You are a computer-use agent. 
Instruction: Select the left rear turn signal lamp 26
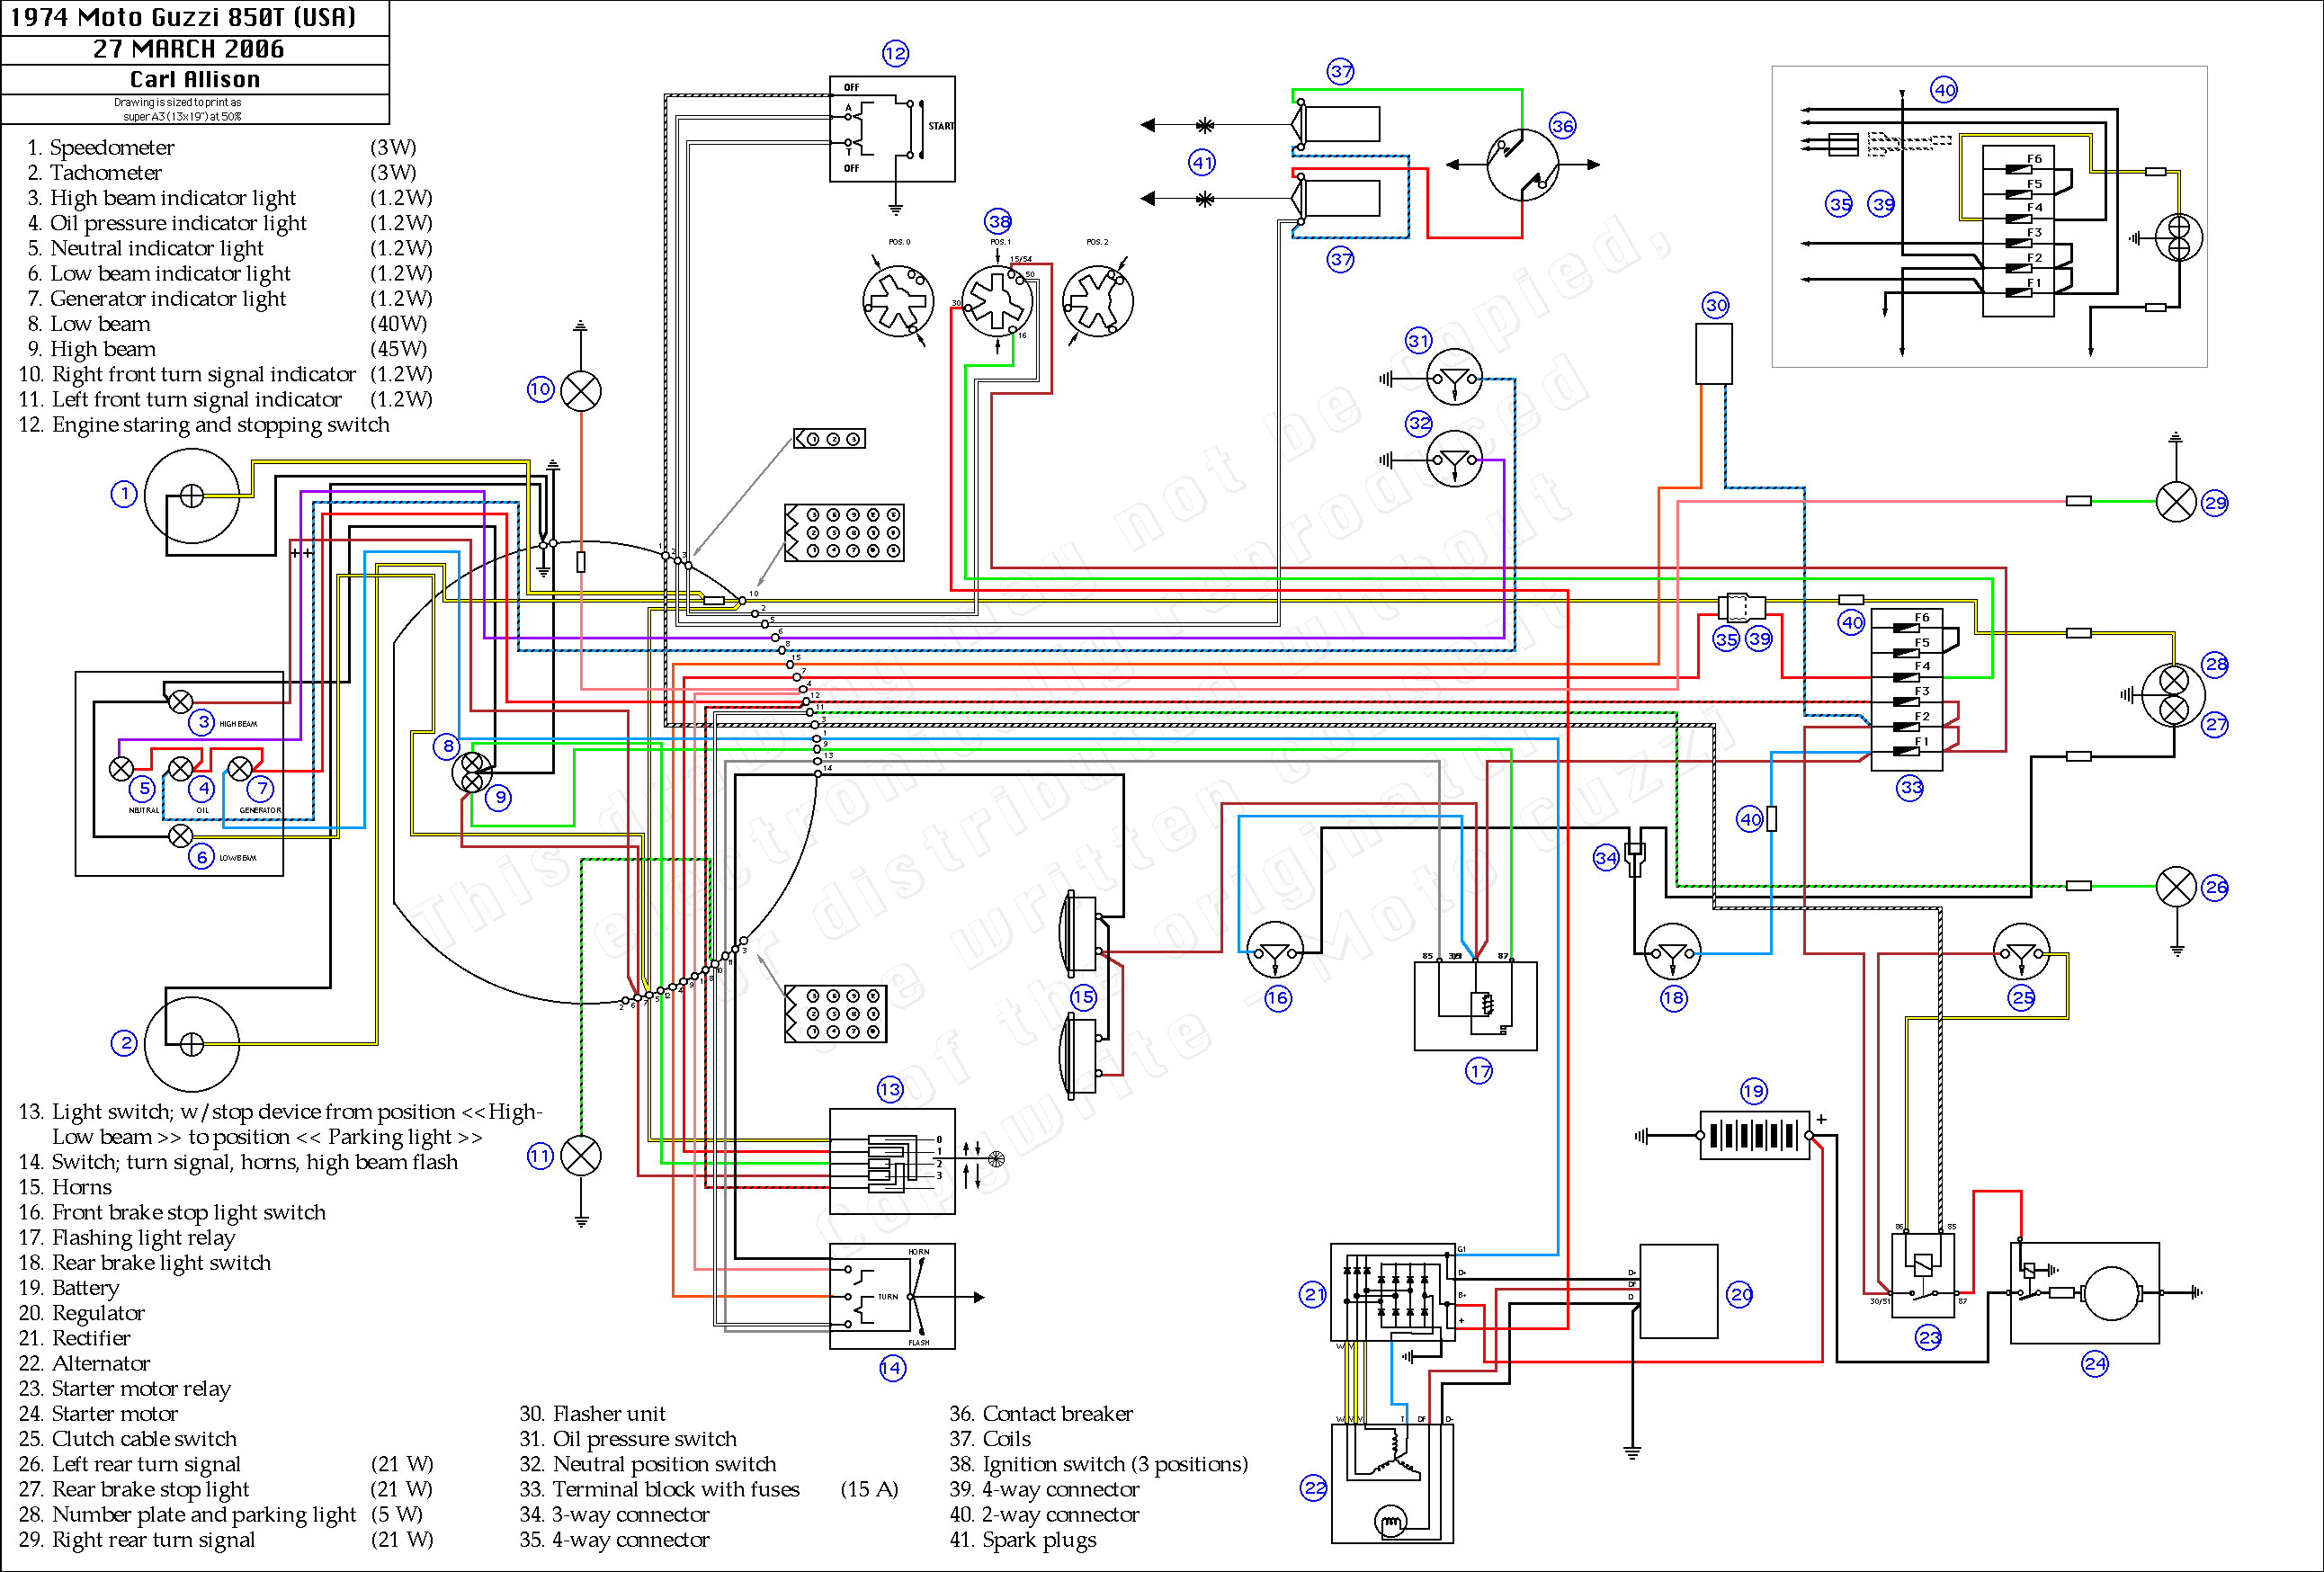pyautogui.click(x=2176, y=886)
